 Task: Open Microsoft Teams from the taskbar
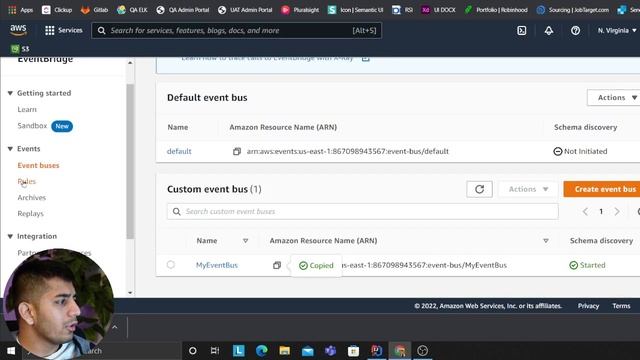[x=330, y=351]
